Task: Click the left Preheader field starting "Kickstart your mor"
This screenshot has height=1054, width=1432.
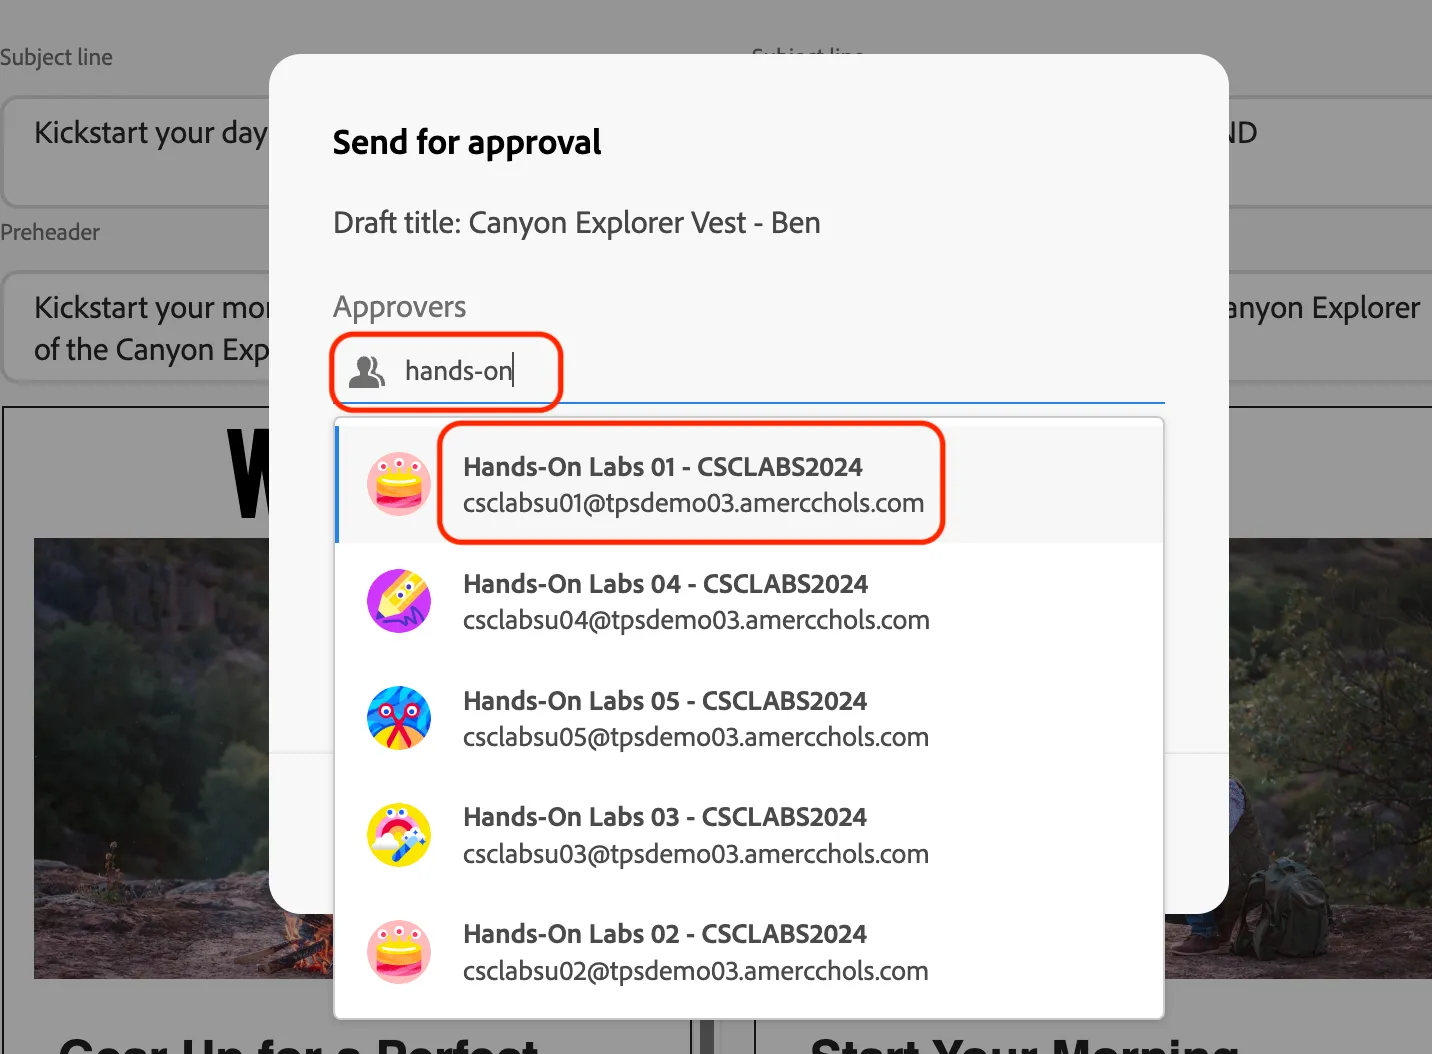Action: (136, 327)
